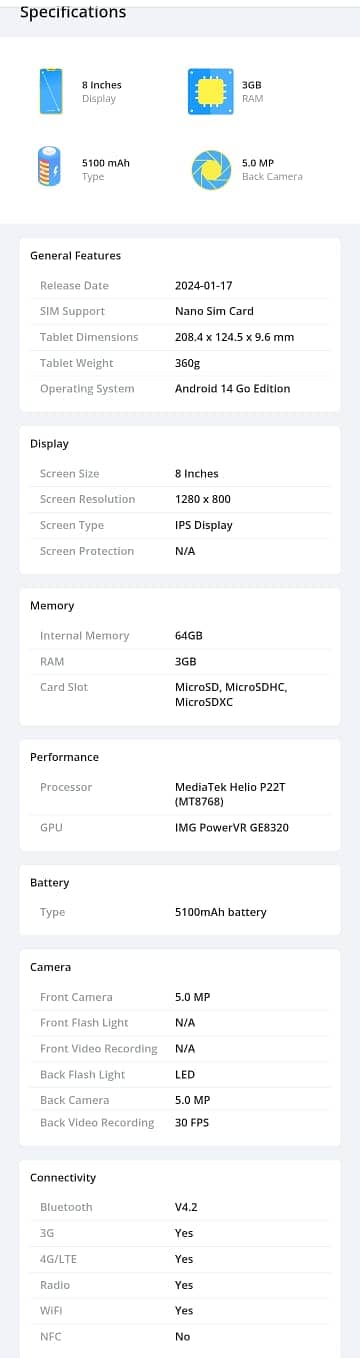
Task: Select the MediaTek Helio P22T processor value
Action: click(232, 794)
